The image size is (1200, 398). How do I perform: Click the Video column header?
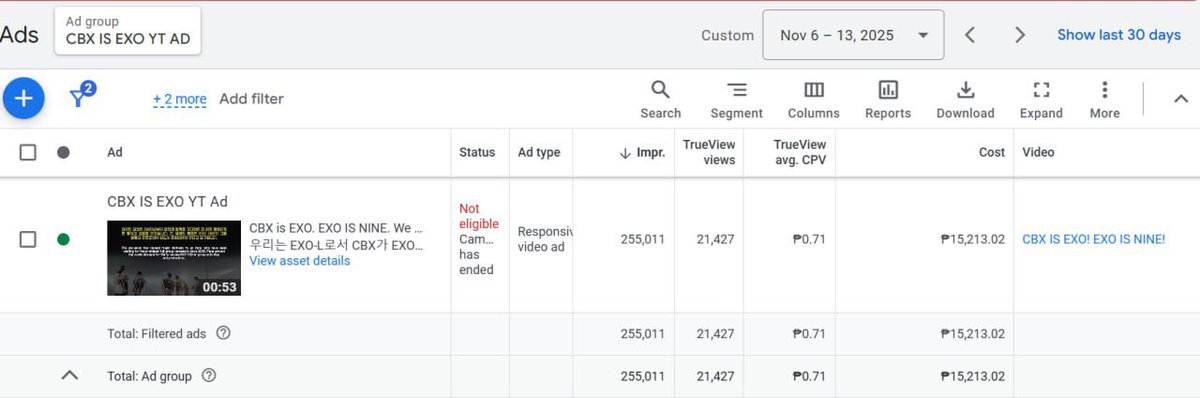click(x=1038, y=152)
